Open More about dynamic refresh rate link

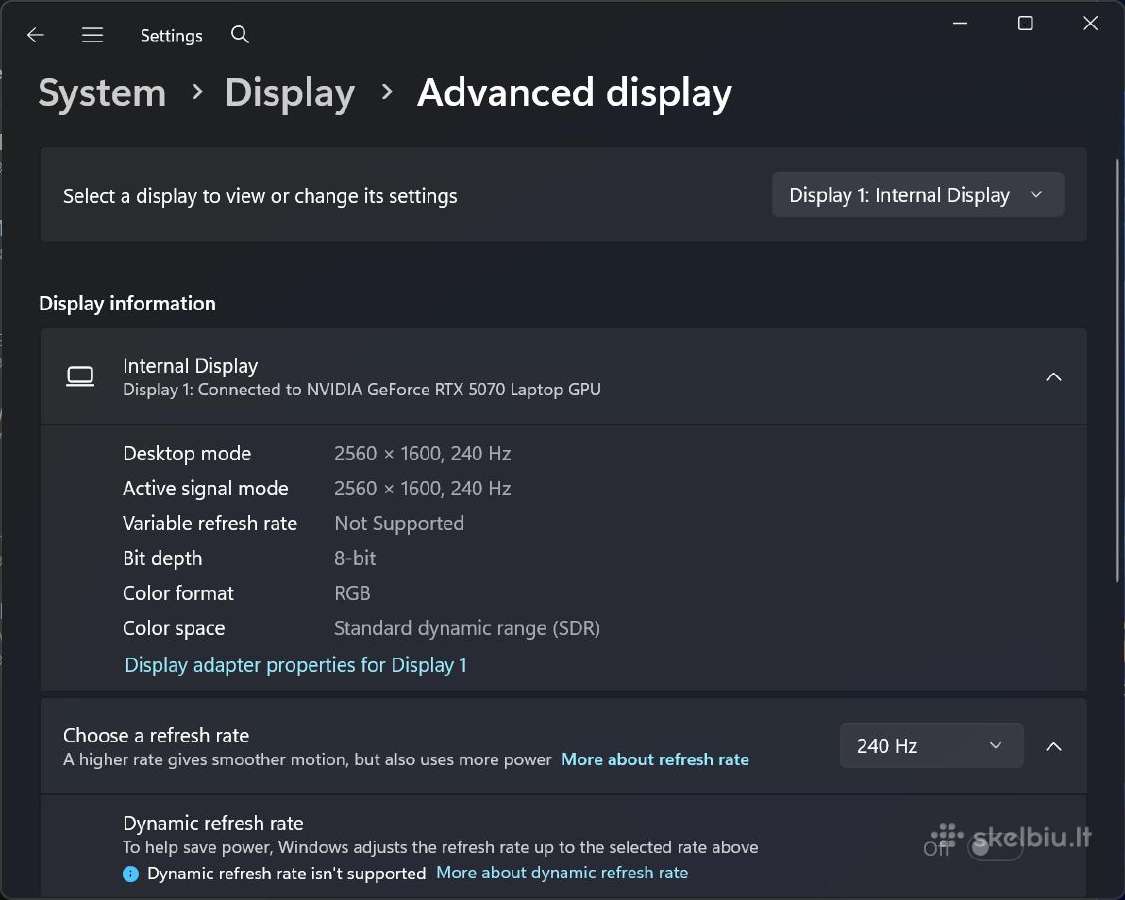click(562, 873)
